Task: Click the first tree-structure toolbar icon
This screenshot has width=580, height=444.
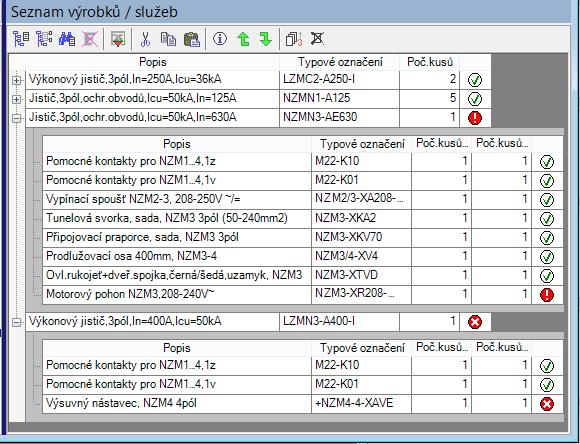Action: click(x=21, y=38)
